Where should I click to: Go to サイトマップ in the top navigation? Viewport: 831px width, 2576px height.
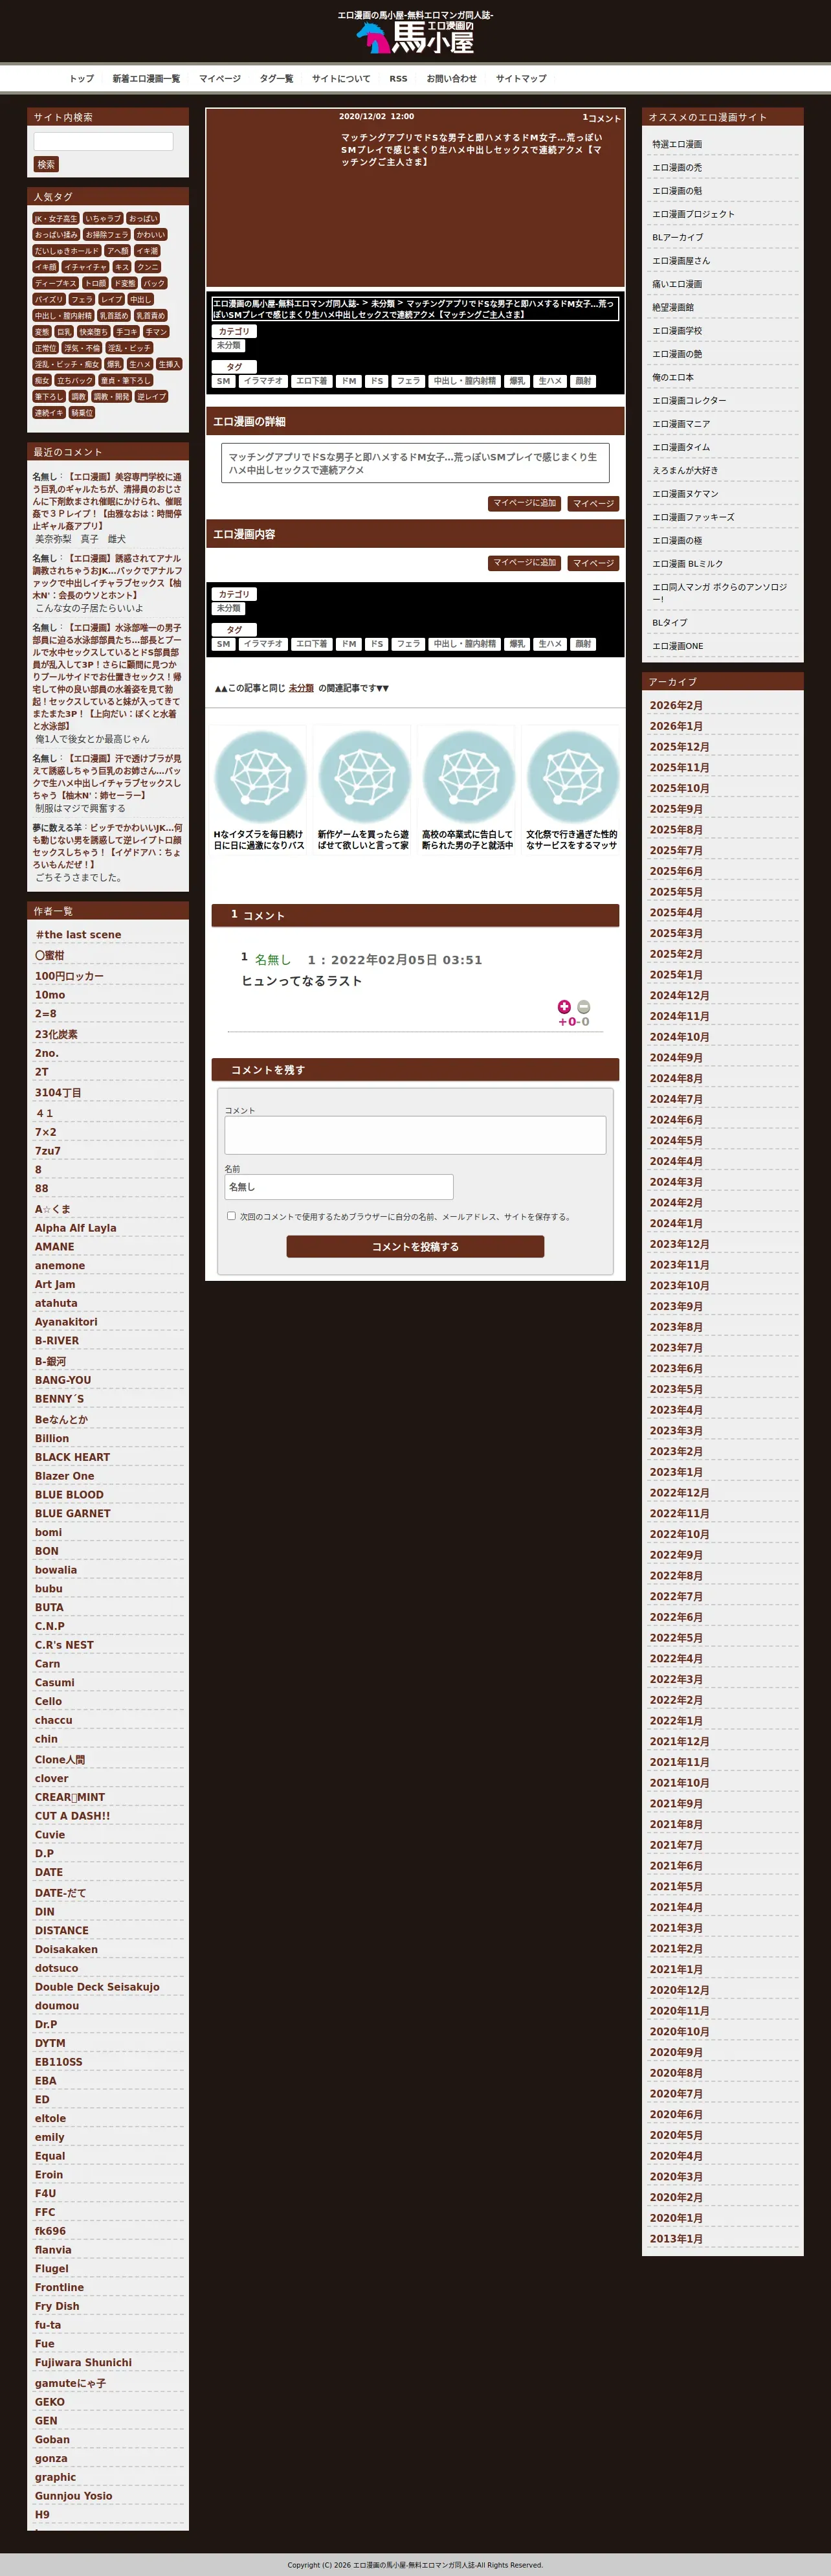(521, 78)
